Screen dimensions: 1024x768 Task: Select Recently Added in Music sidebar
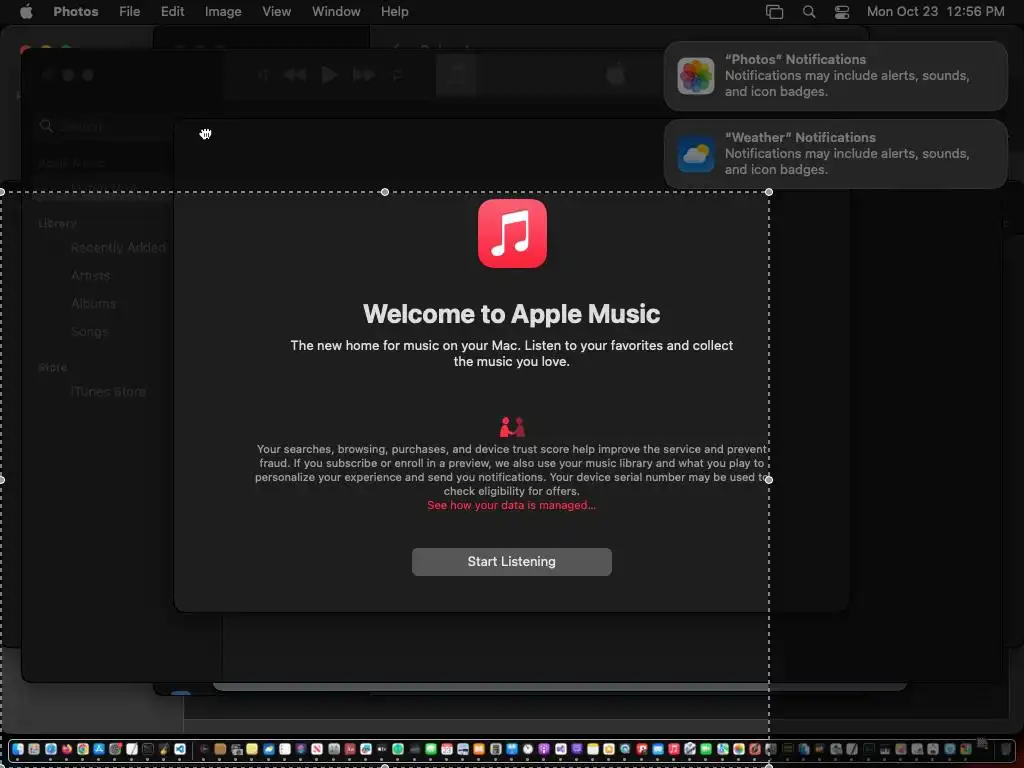(118, 248)
